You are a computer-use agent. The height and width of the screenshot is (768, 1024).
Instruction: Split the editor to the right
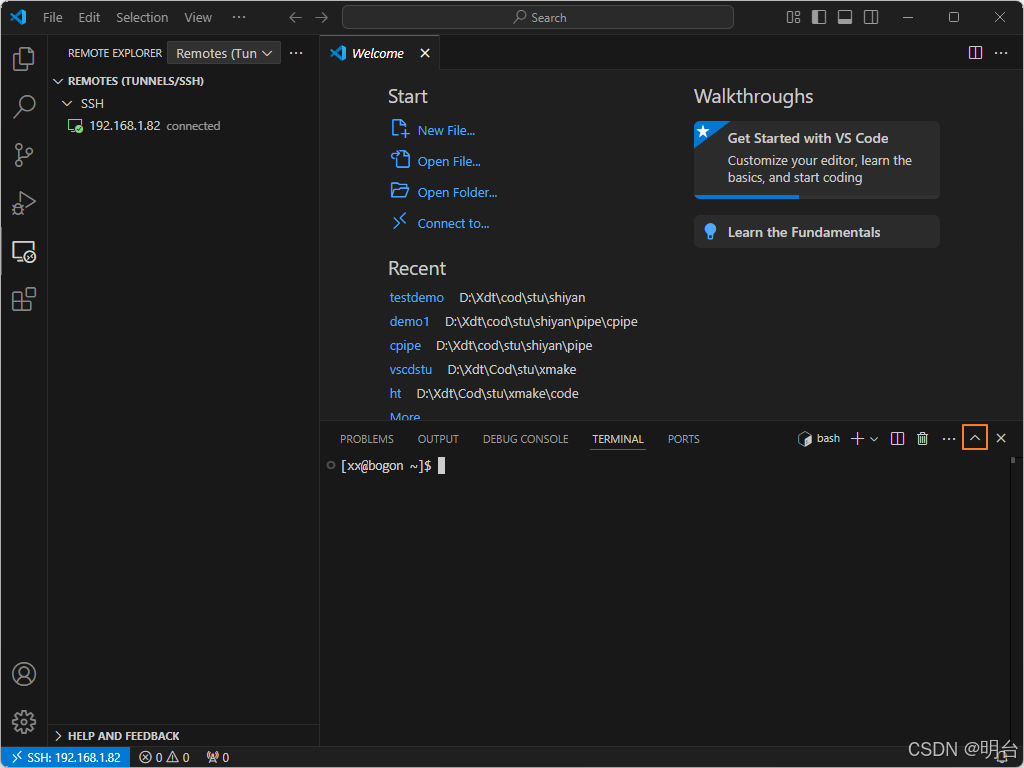(x=975, y=53)
